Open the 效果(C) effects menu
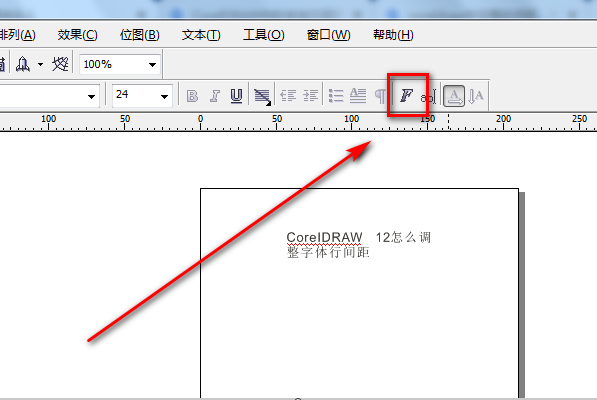This screenshot has height=400, width=597. (78, 35)
